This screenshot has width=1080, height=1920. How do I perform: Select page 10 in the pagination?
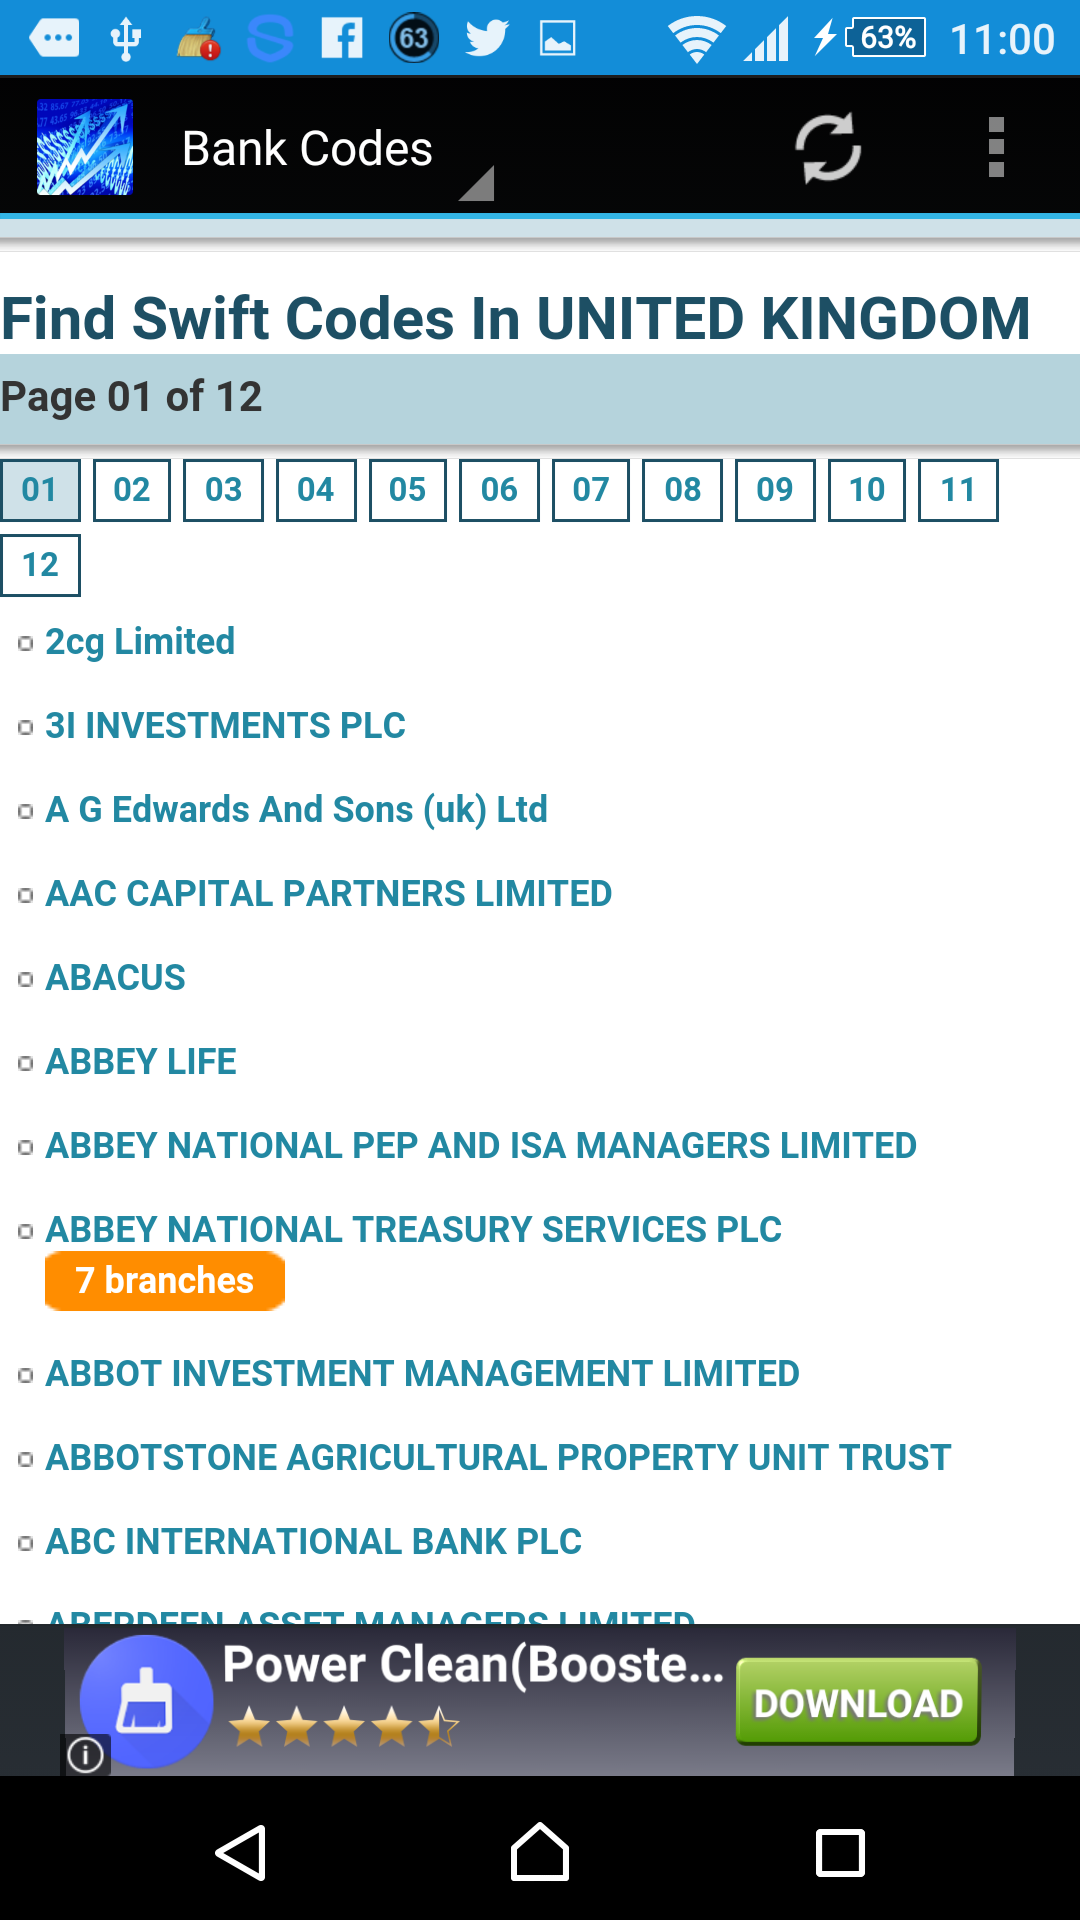point(867,490)
